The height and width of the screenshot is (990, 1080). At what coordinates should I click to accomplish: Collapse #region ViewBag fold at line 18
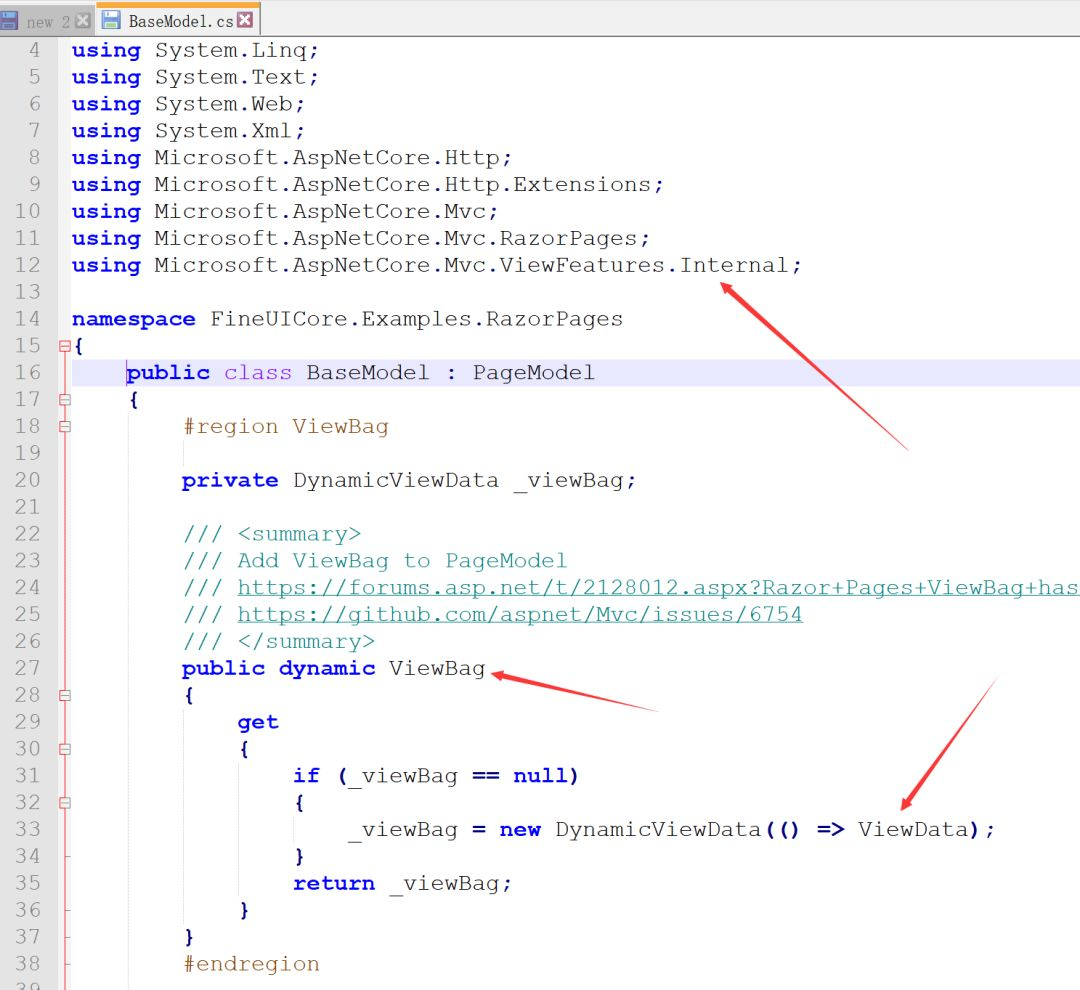pos(65,426)
